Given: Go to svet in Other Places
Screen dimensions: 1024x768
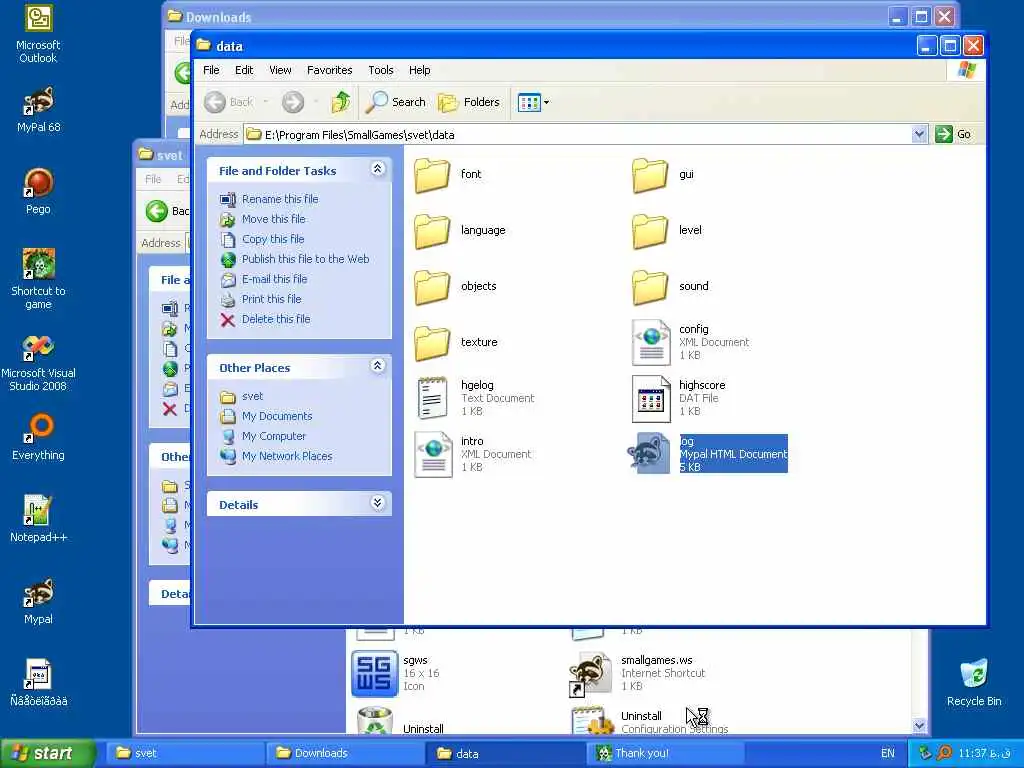Looking at the screenshot, I should tap(252, 396).
